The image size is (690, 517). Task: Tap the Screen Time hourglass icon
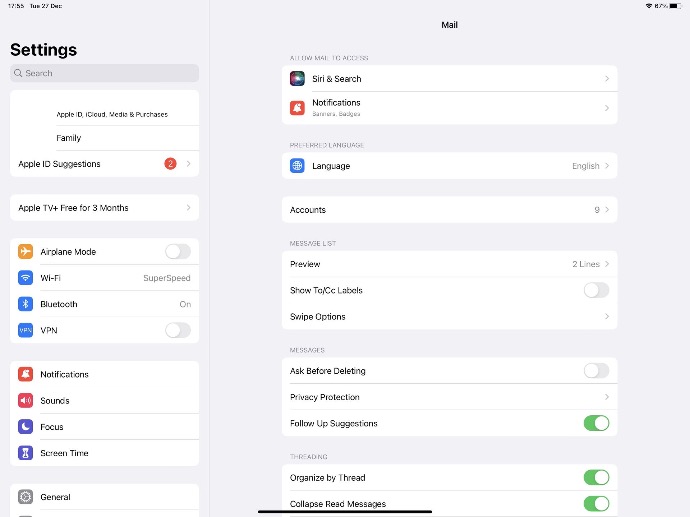click(x=25, y=453)
